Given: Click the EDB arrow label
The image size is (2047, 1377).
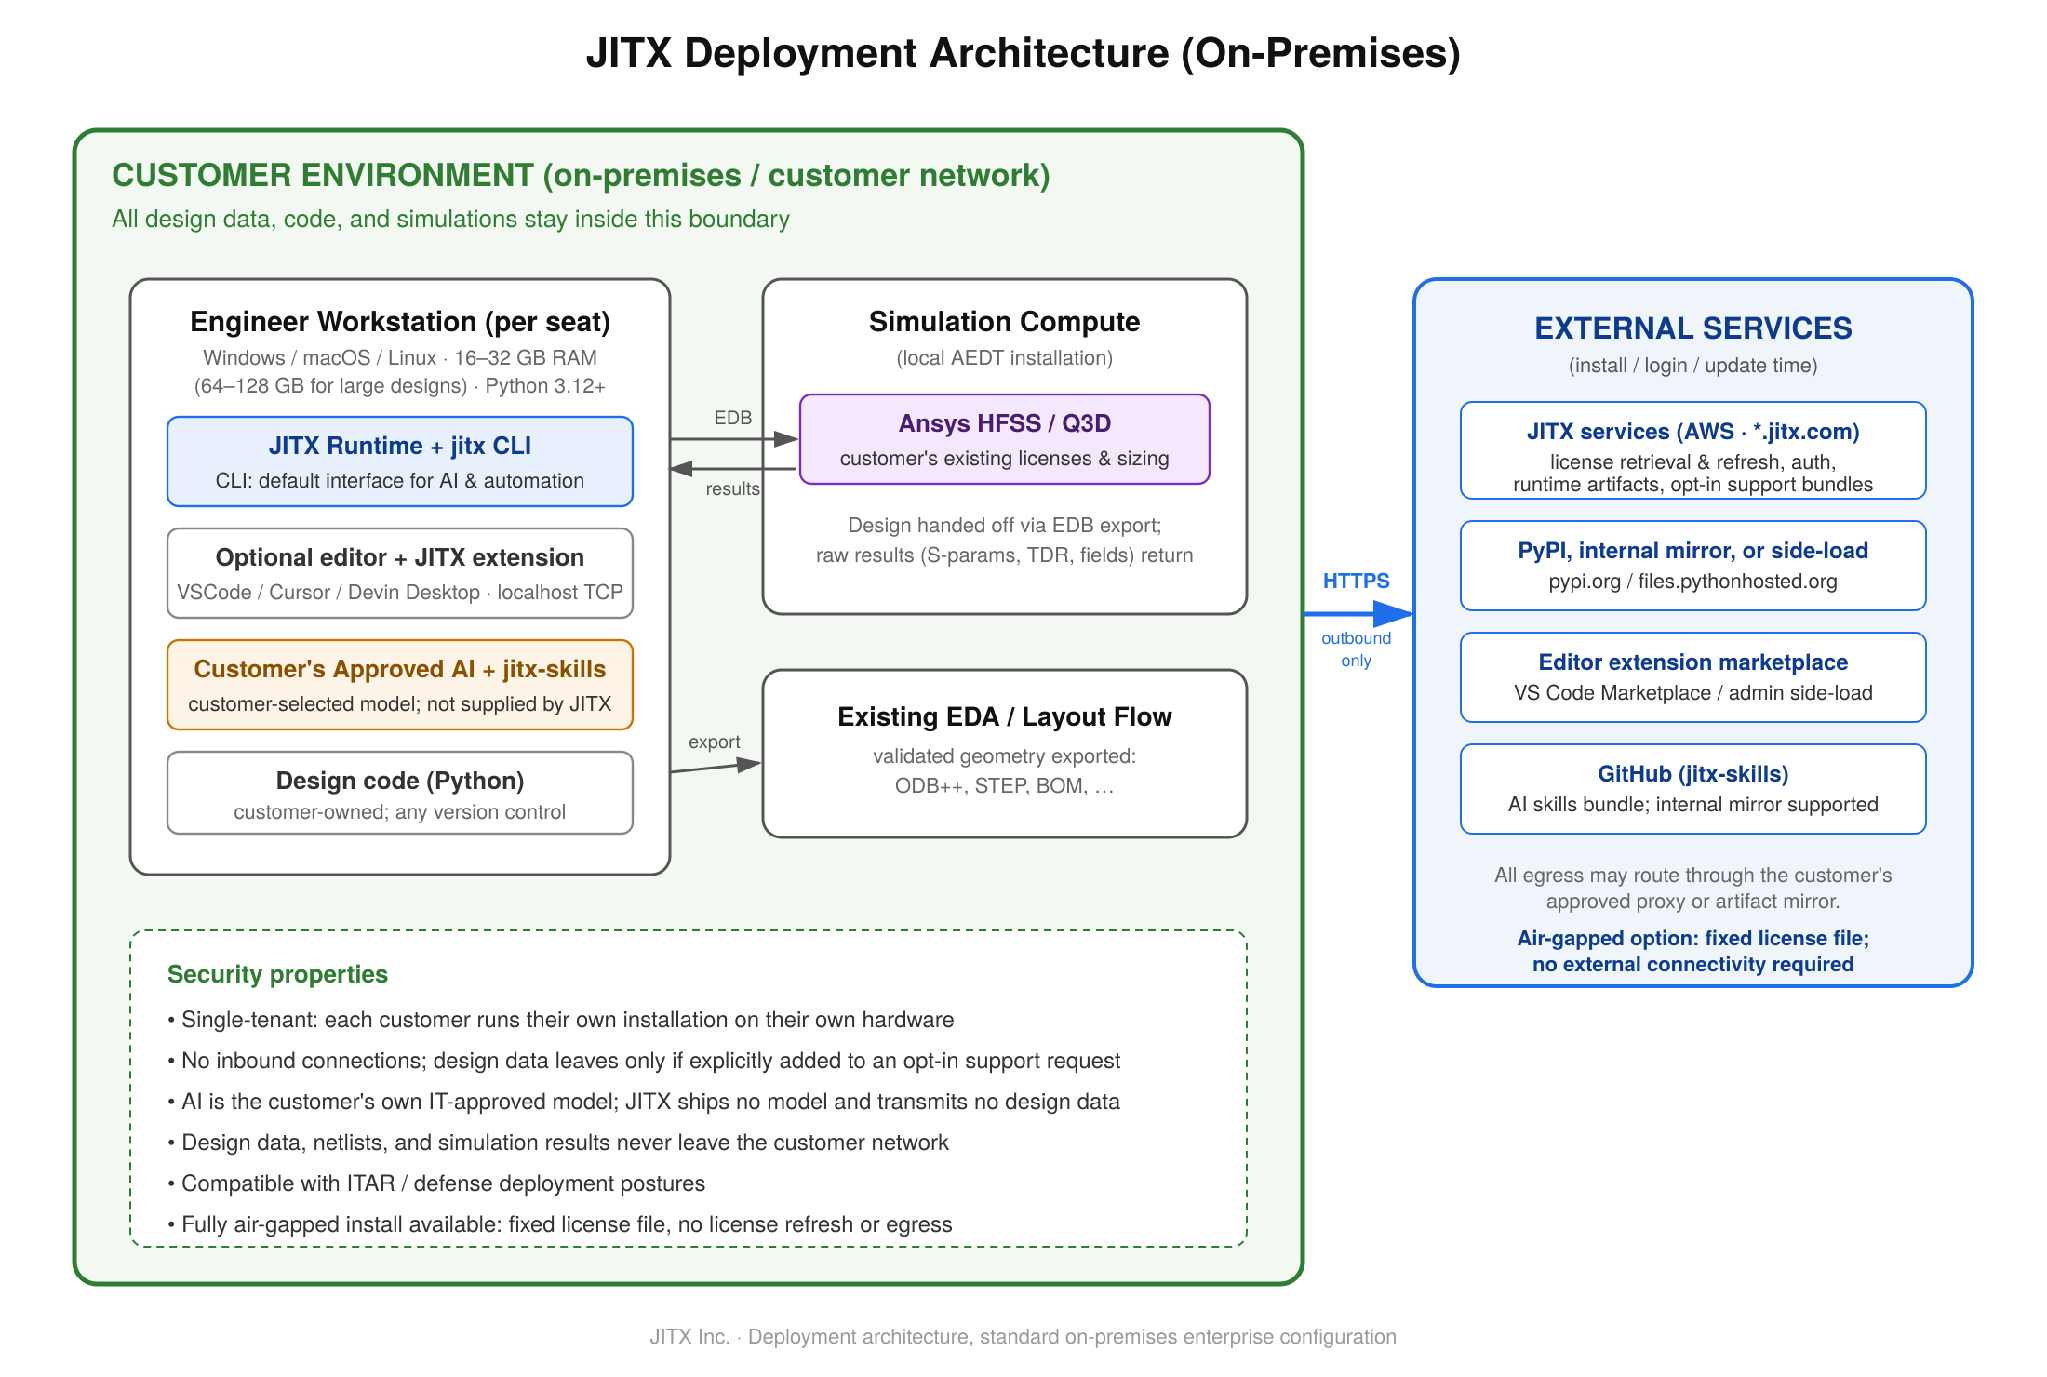Looking at the screenshot, I should 733,418.
